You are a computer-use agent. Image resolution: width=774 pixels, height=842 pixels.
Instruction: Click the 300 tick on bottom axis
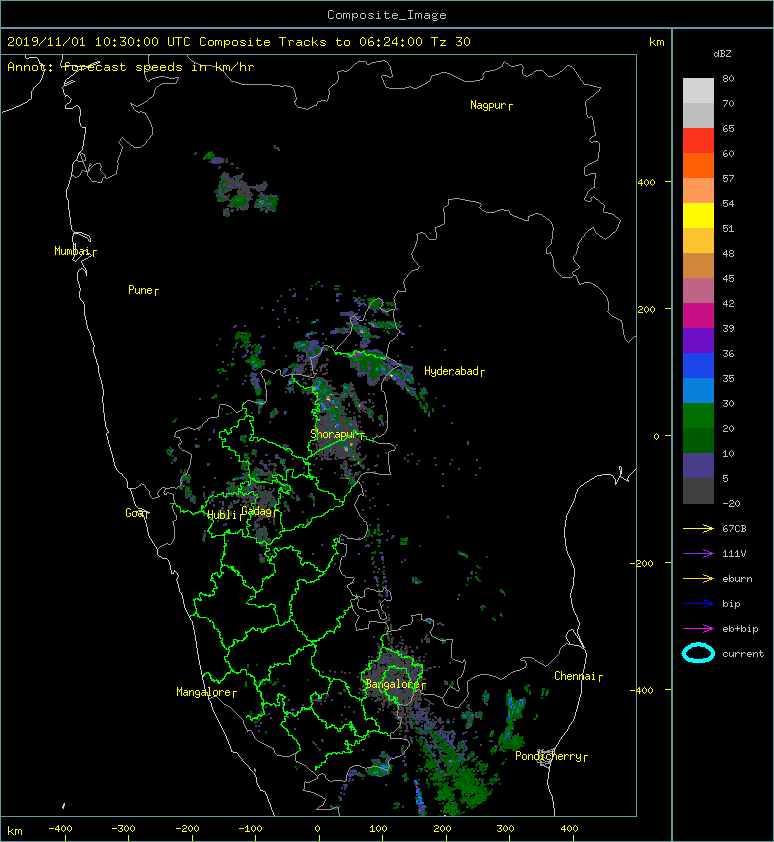click(505, 829)
